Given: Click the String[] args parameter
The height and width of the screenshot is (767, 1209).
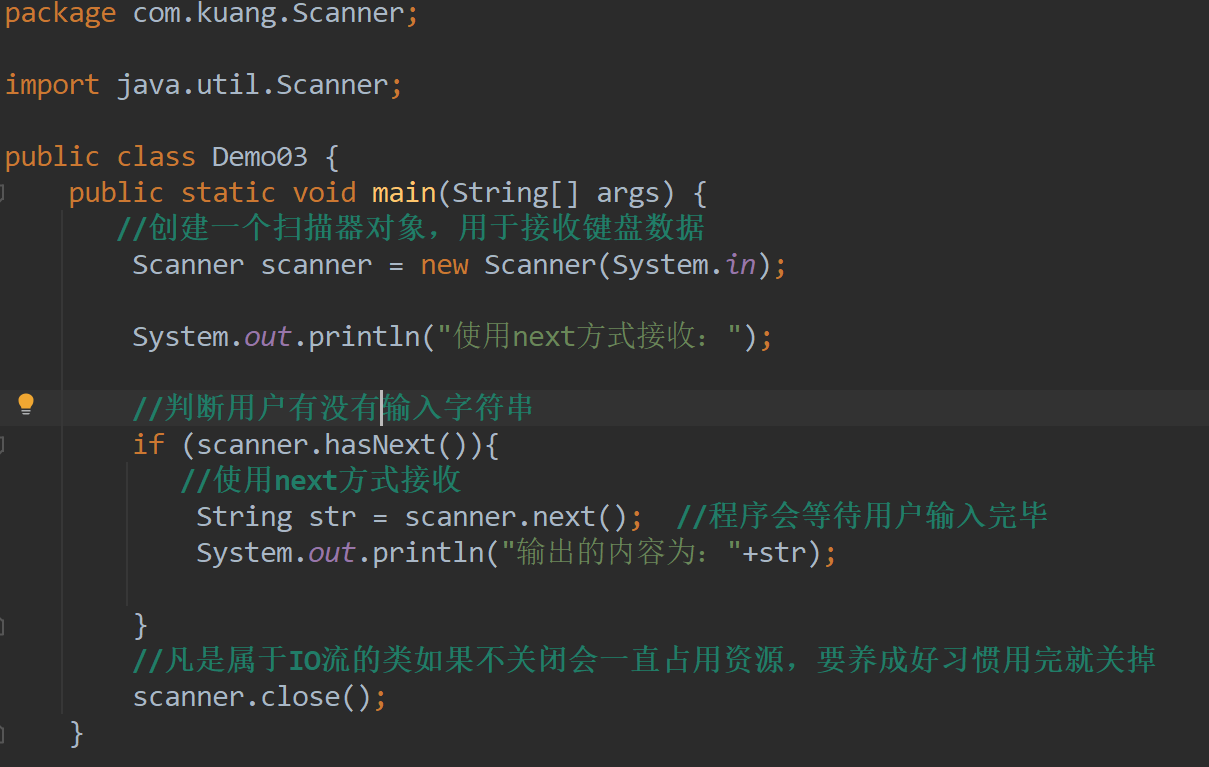Looking at the screenshot, I should coord(556,192).
